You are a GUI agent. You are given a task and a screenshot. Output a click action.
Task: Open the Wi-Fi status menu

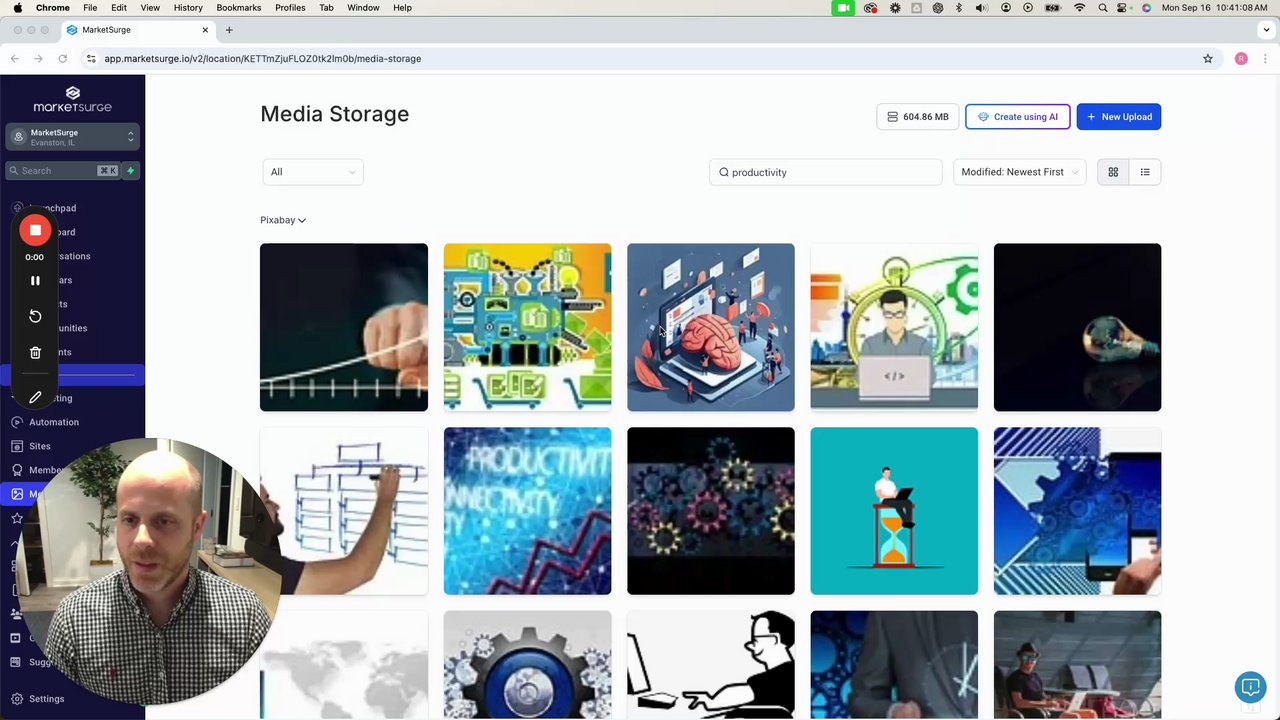coord(1079,8)
